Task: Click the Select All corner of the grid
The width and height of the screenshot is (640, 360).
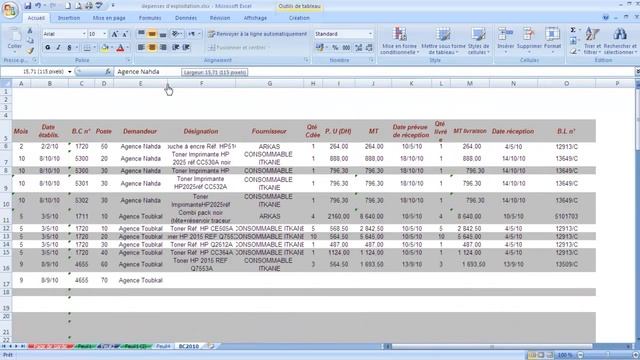Action: [x=6, y=83]
